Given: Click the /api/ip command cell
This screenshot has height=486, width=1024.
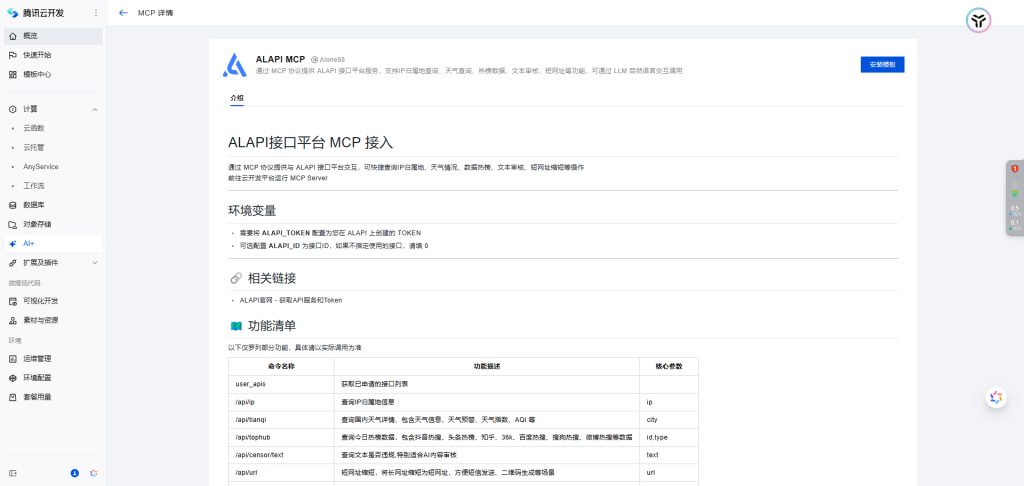Looking at the screenshot, I should pos(281,402).
